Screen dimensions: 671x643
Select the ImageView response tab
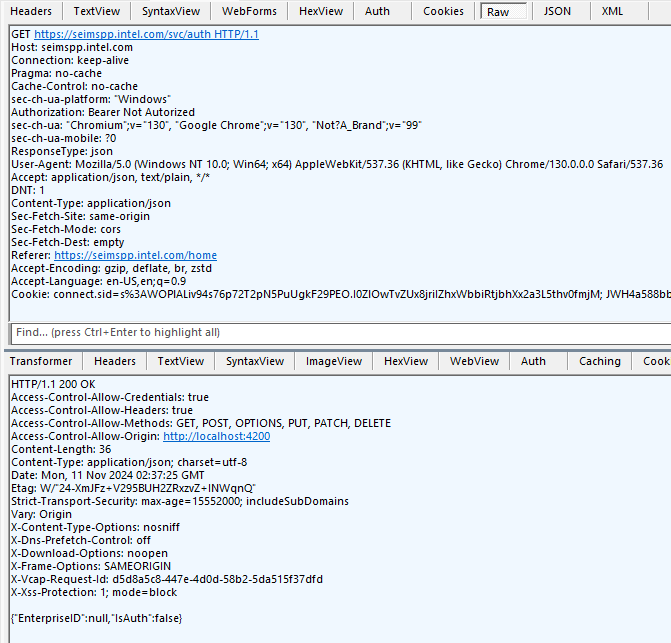pos(334,361)
